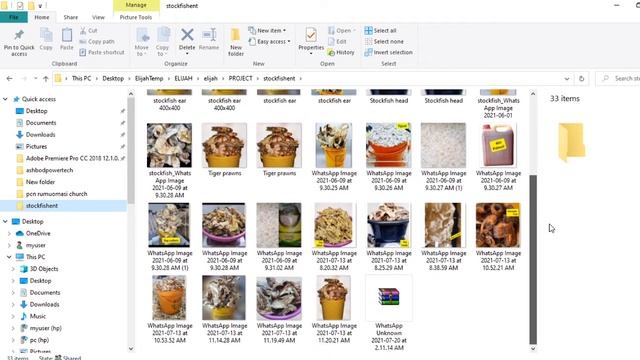Screen dimensions: 640x360
Task: Open OneDrive in navigation pane
Action: coord(38,233)
